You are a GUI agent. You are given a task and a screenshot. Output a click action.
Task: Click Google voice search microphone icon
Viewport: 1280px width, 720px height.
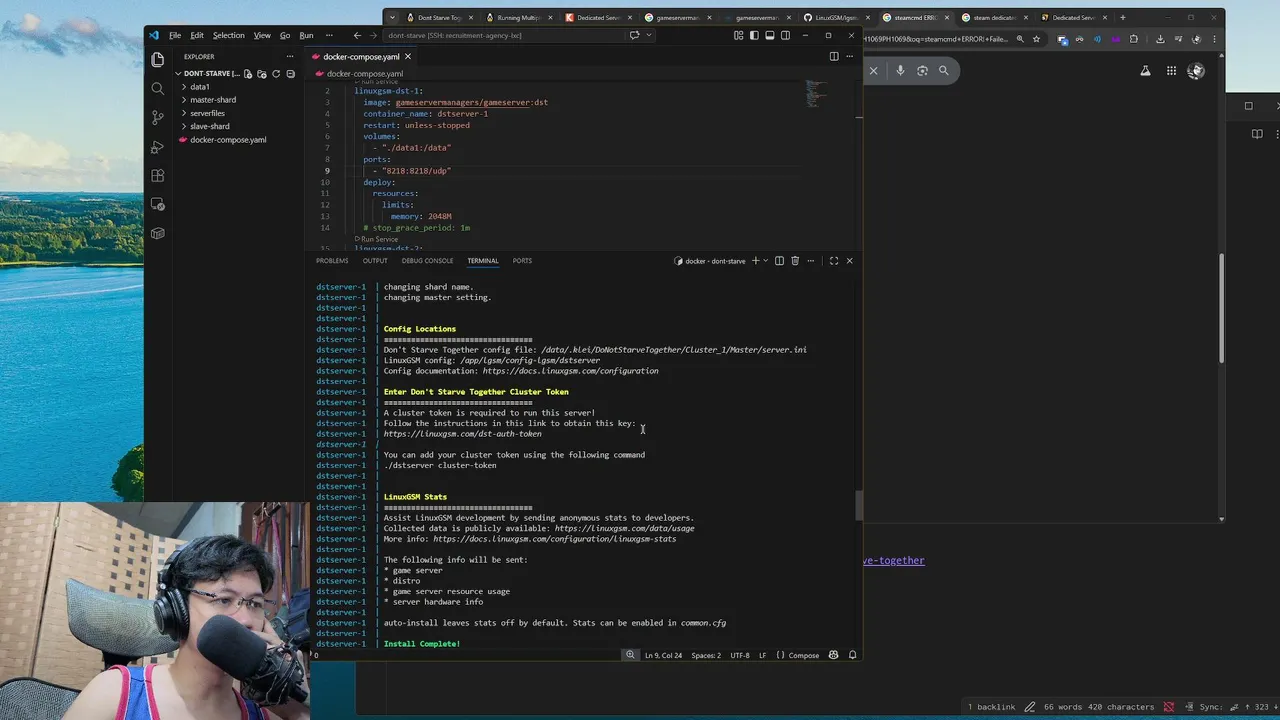coord(900,70)
